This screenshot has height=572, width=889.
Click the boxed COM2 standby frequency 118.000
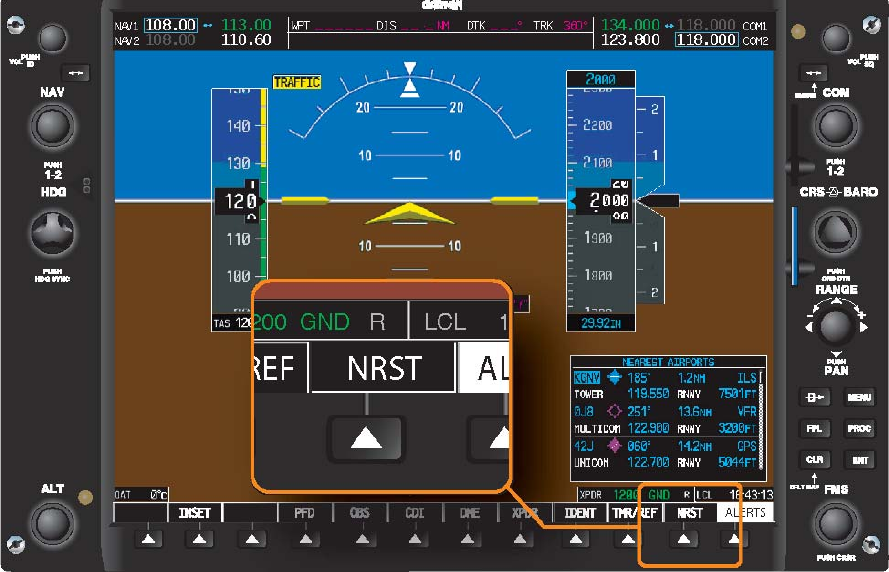pos(706,40)
